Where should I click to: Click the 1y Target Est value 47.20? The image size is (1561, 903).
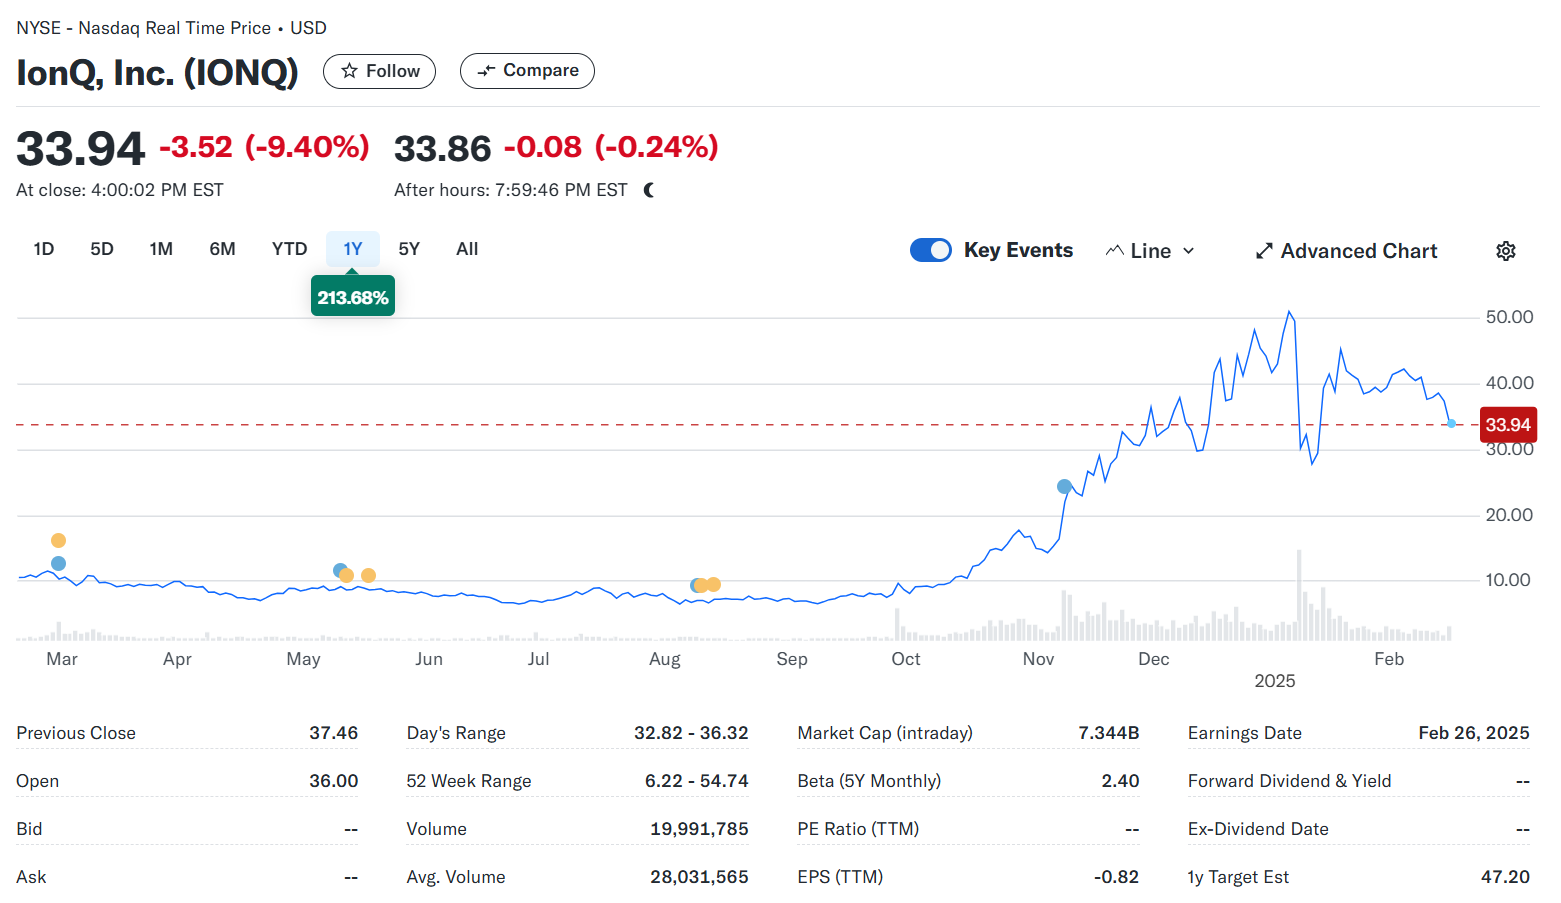coord(1505,877)
